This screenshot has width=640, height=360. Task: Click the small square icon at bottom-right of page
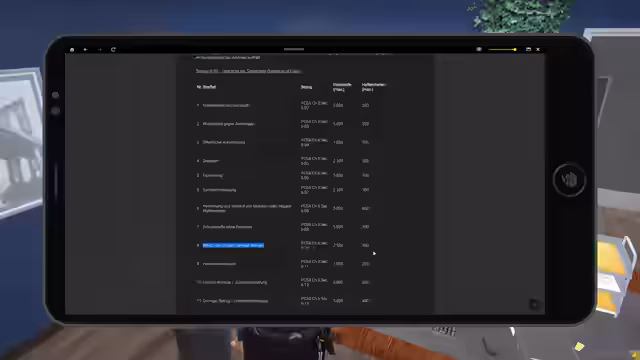(534, 304)
